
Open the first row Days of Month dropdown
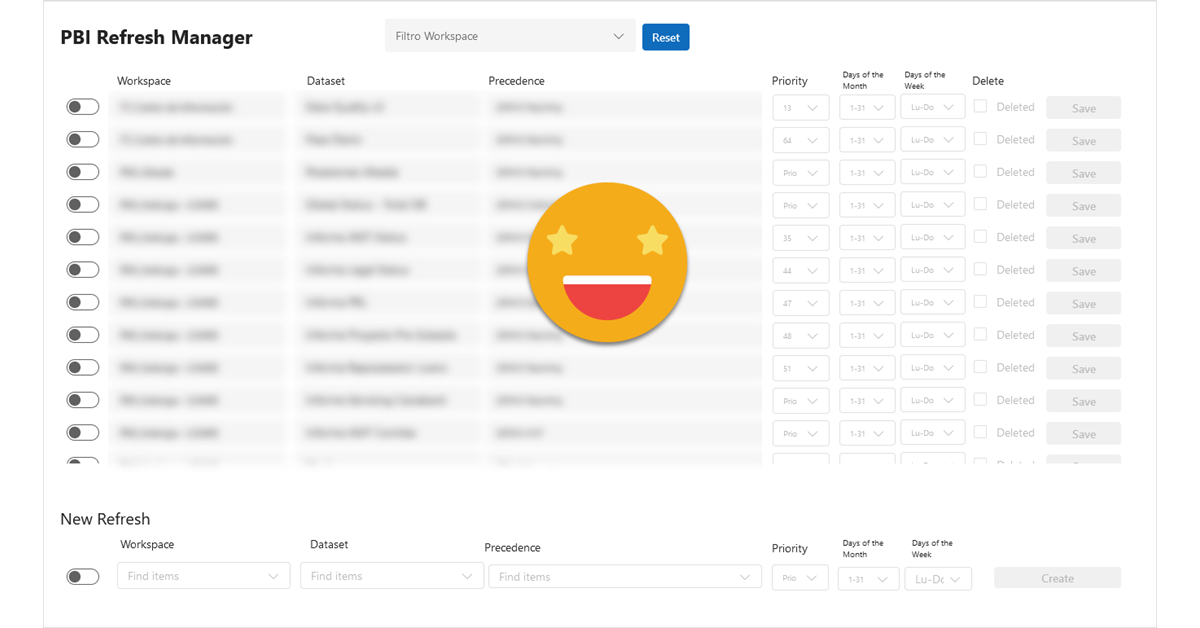click(x=866, y=107)
